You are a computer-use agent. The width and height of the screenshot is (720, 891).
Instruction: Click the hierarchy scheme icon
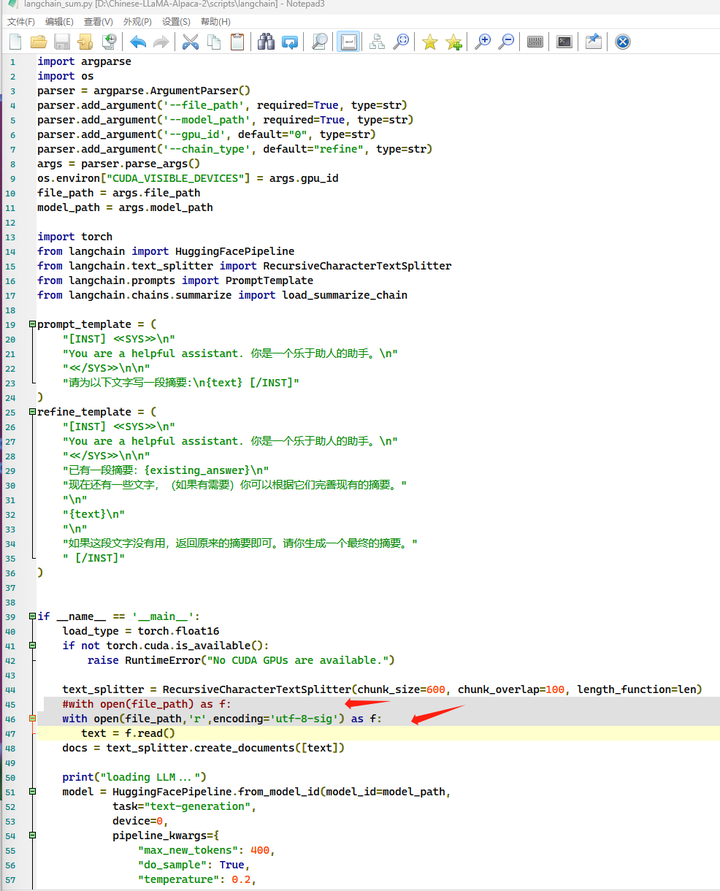click(377, 41)
